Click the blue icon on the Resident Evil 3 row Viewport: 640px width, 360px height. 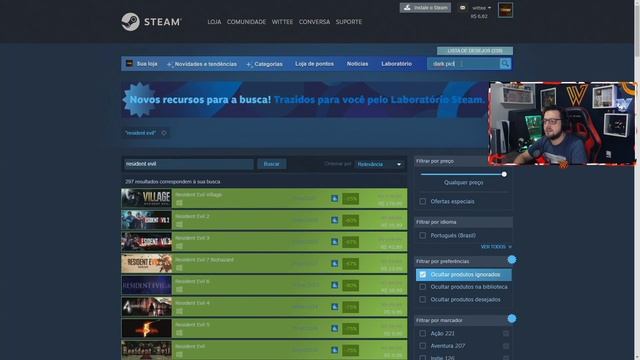point(334,242)
